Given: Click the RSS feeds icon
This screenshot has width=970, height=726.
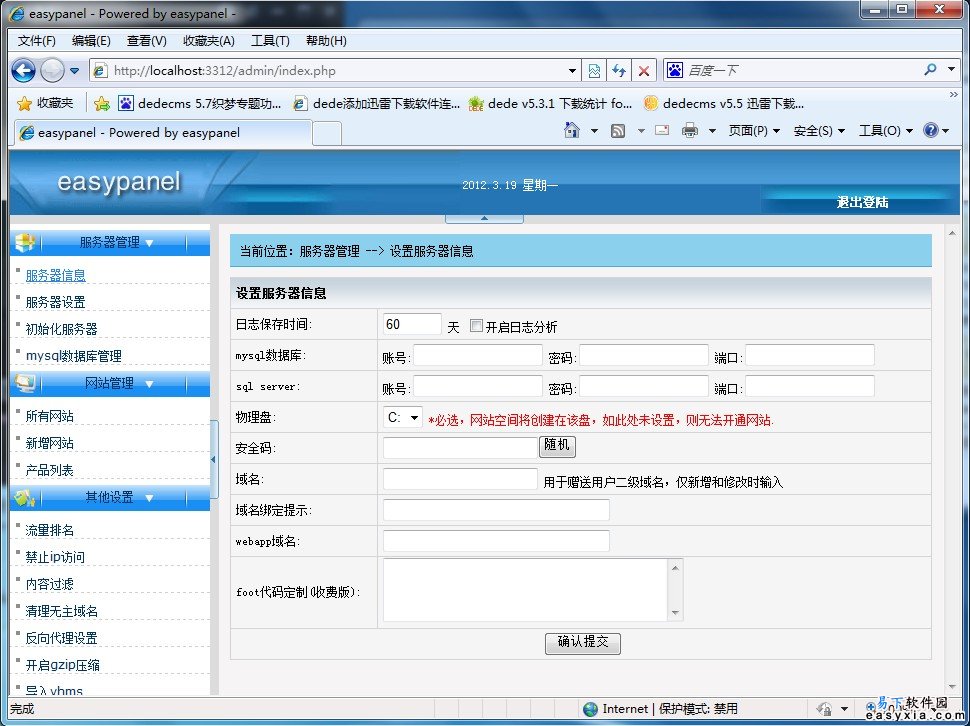Looking at the screenshot, I should (x=617, y=130).
